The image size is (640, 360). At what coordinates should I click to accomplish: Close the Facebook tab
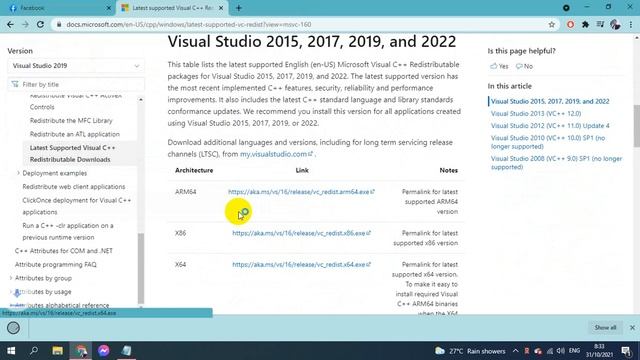(x=109, y=8)
